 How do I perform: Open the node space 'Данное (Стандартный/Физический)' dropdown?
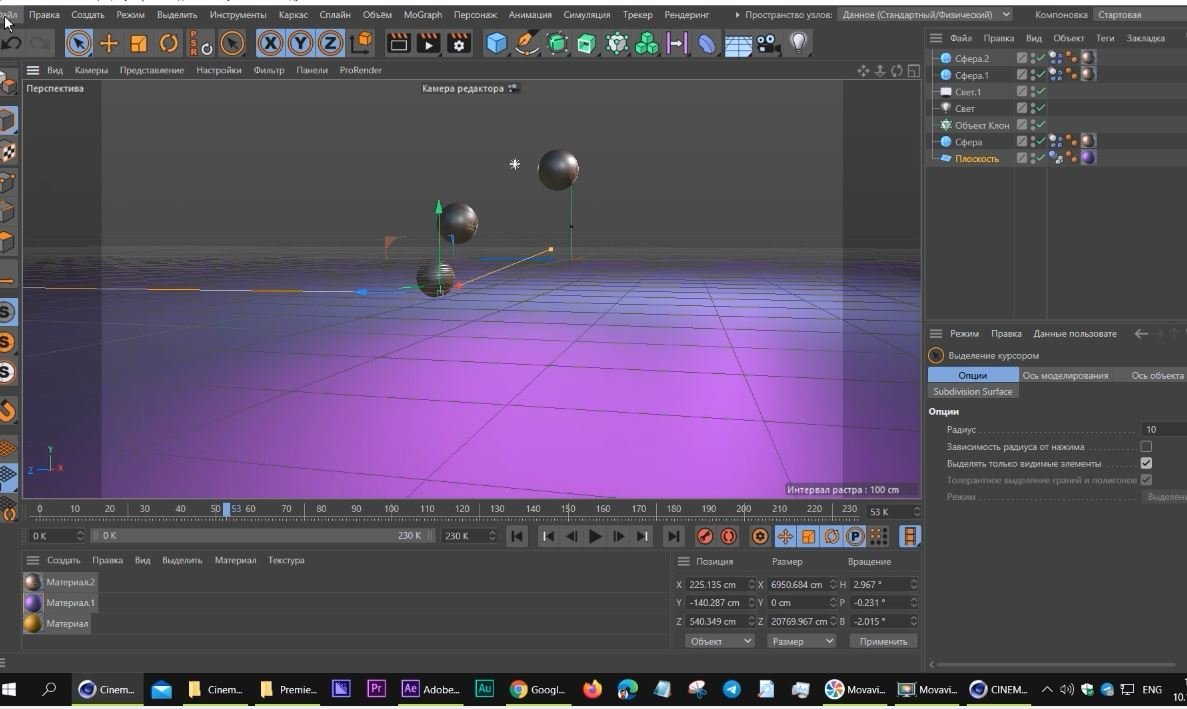926,14
